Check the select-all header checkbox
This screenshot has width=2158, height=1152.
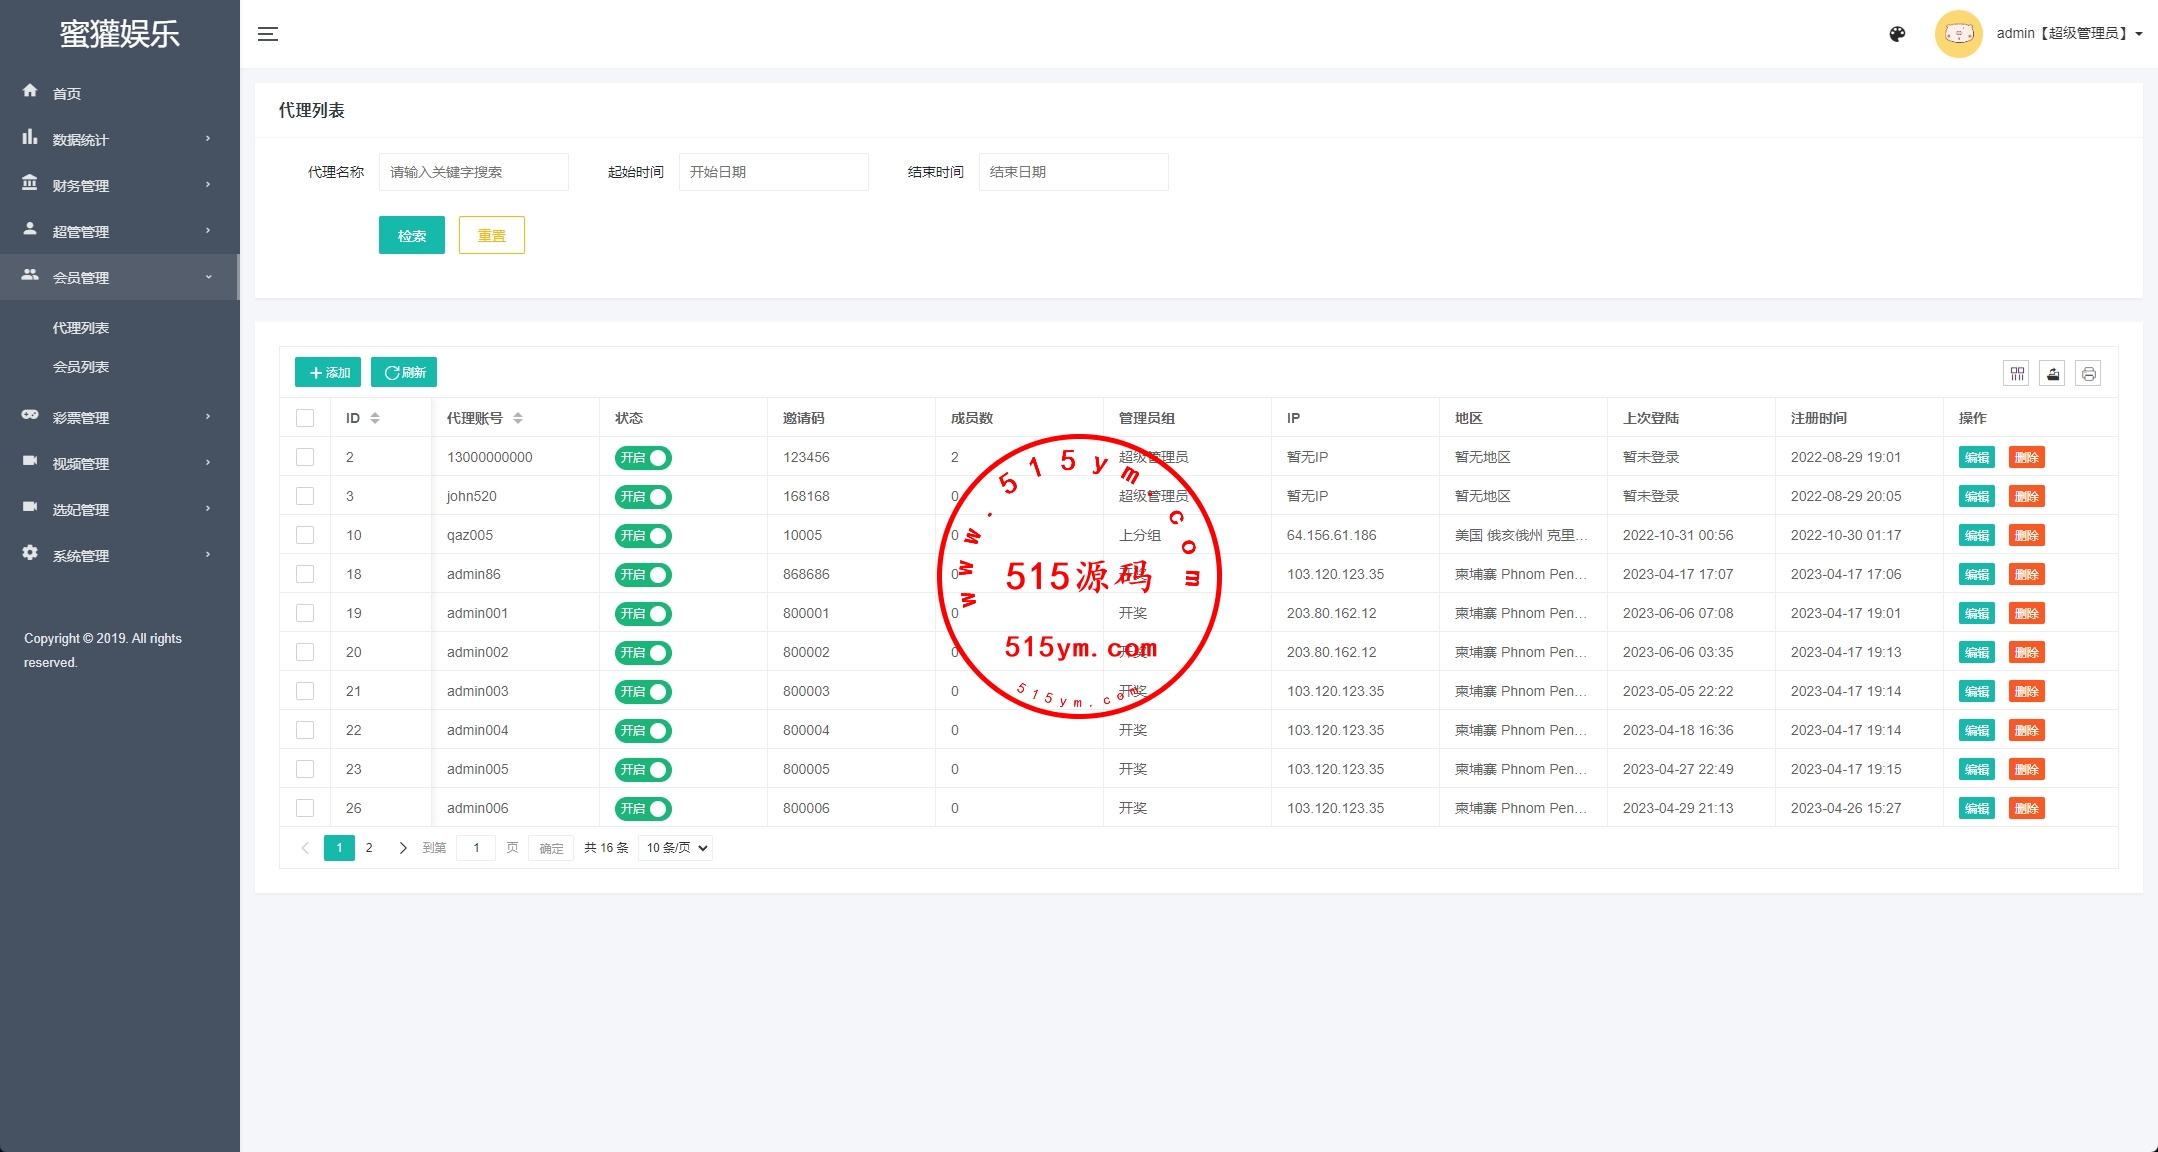tap(305, 418)
